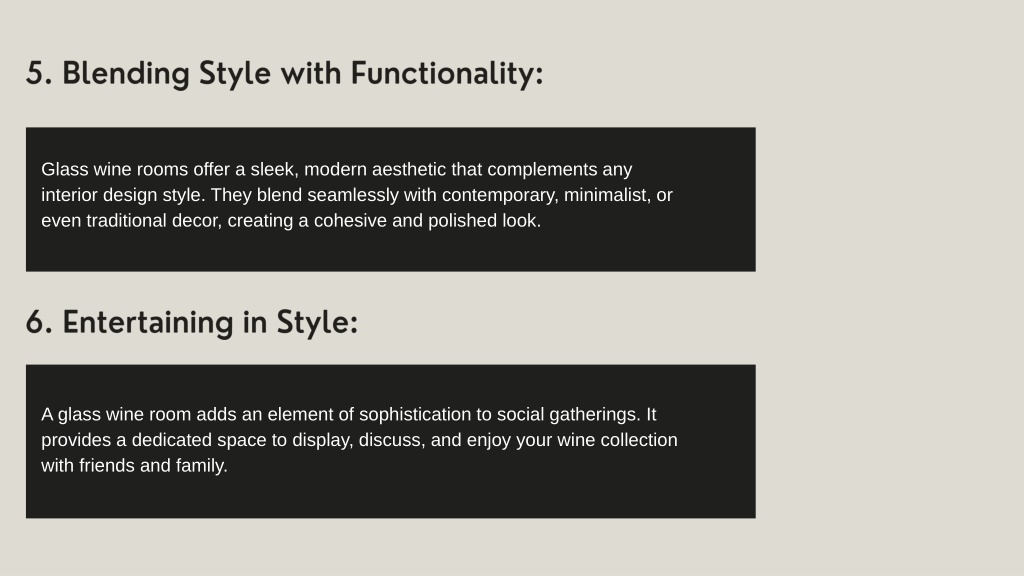The width and height of the screenshot is (1024, 576).
Task: Click the line starting "interior design style"
Action: (357, 195)
